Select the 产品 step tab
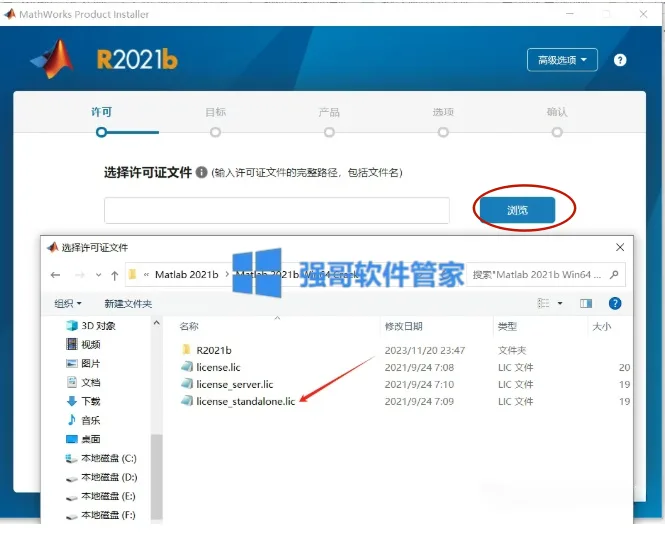Screen dimensions: 665x538 (x=329, y=112)
